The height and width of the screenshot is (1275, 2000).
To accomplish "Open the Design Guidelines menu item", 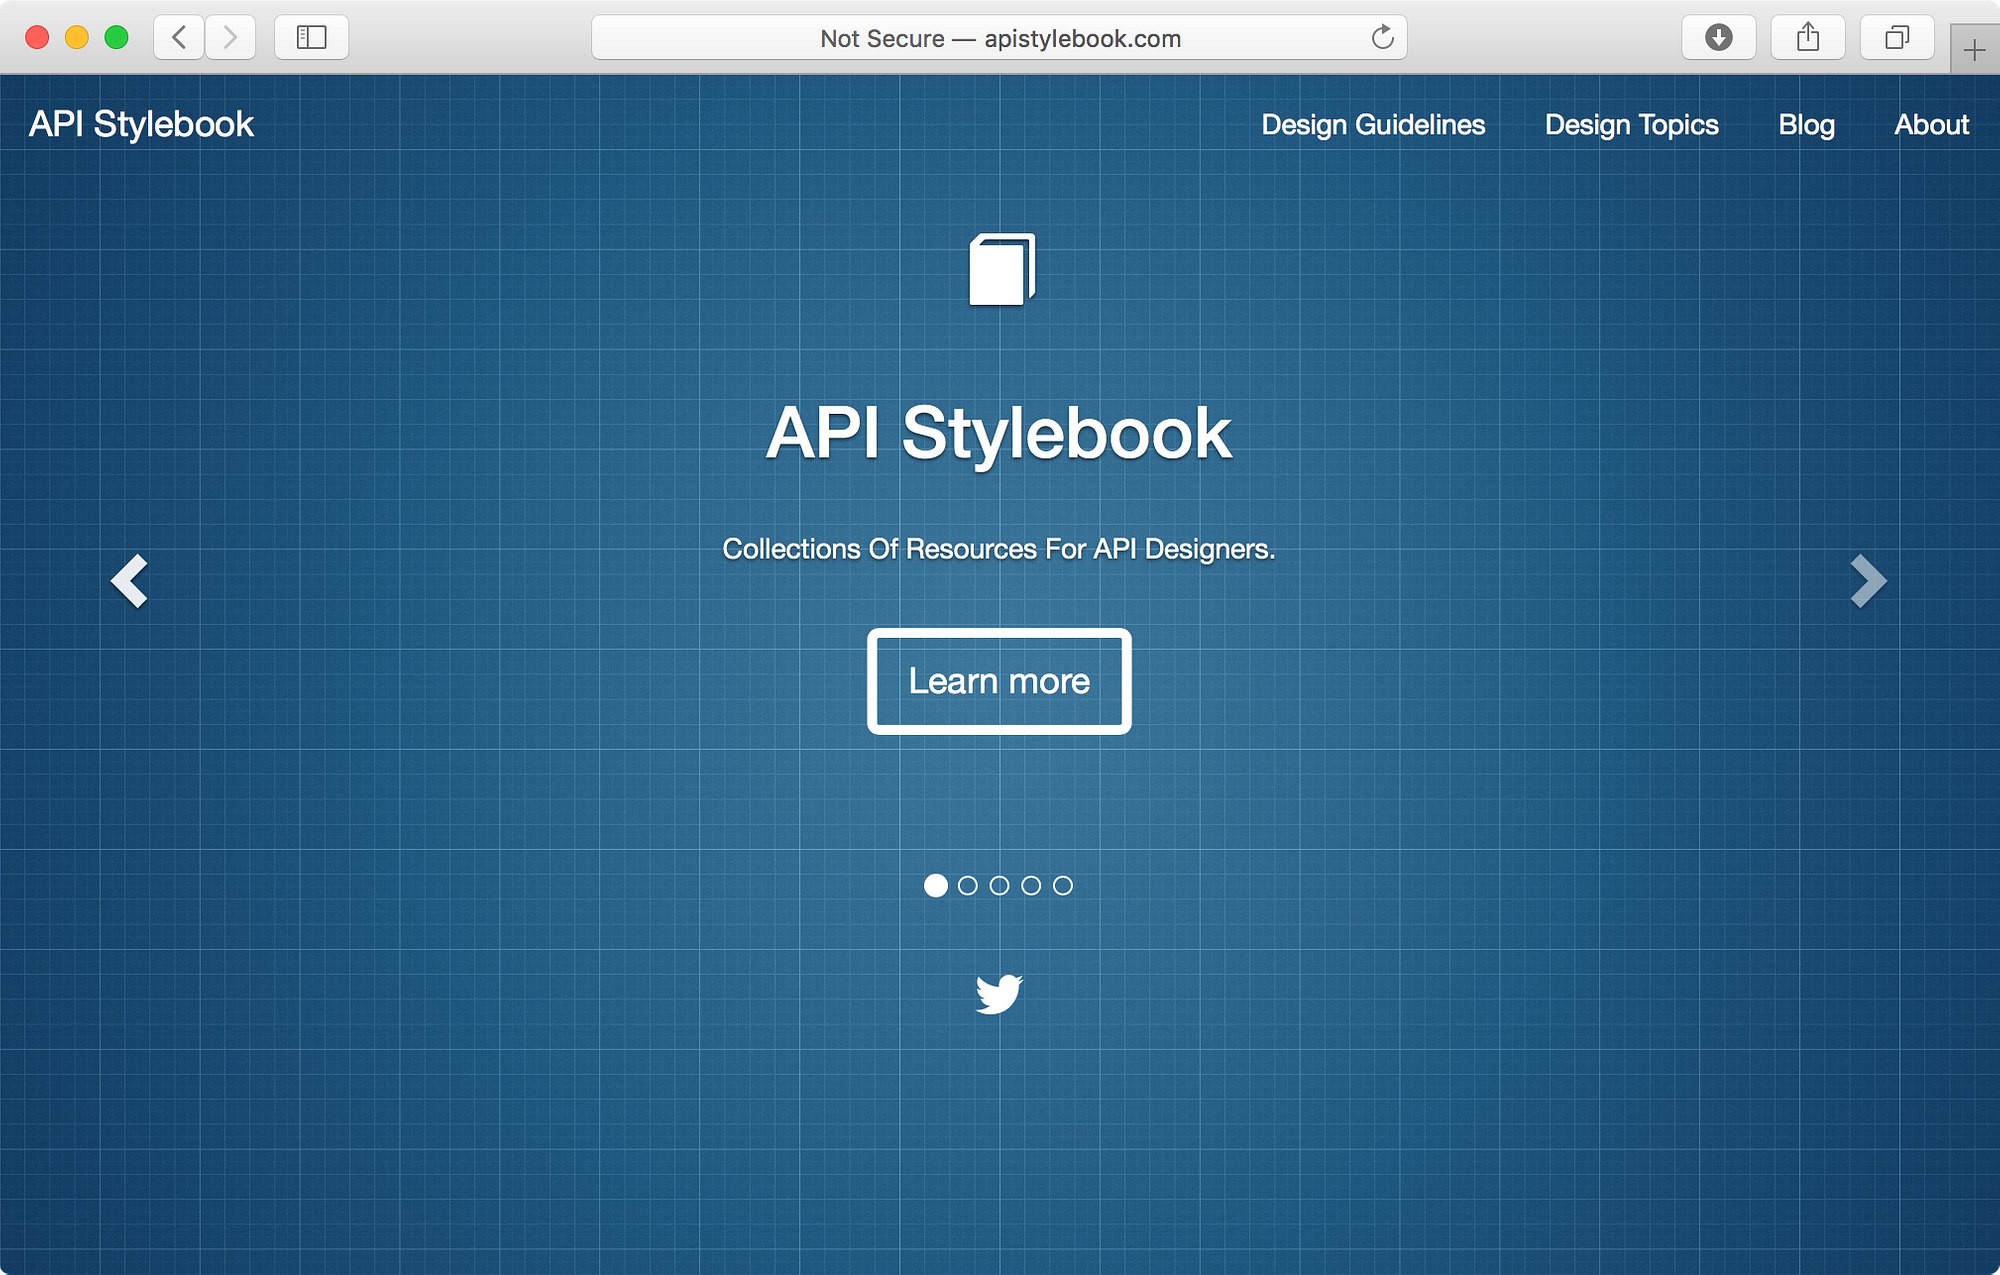I will coord(1373,125).
